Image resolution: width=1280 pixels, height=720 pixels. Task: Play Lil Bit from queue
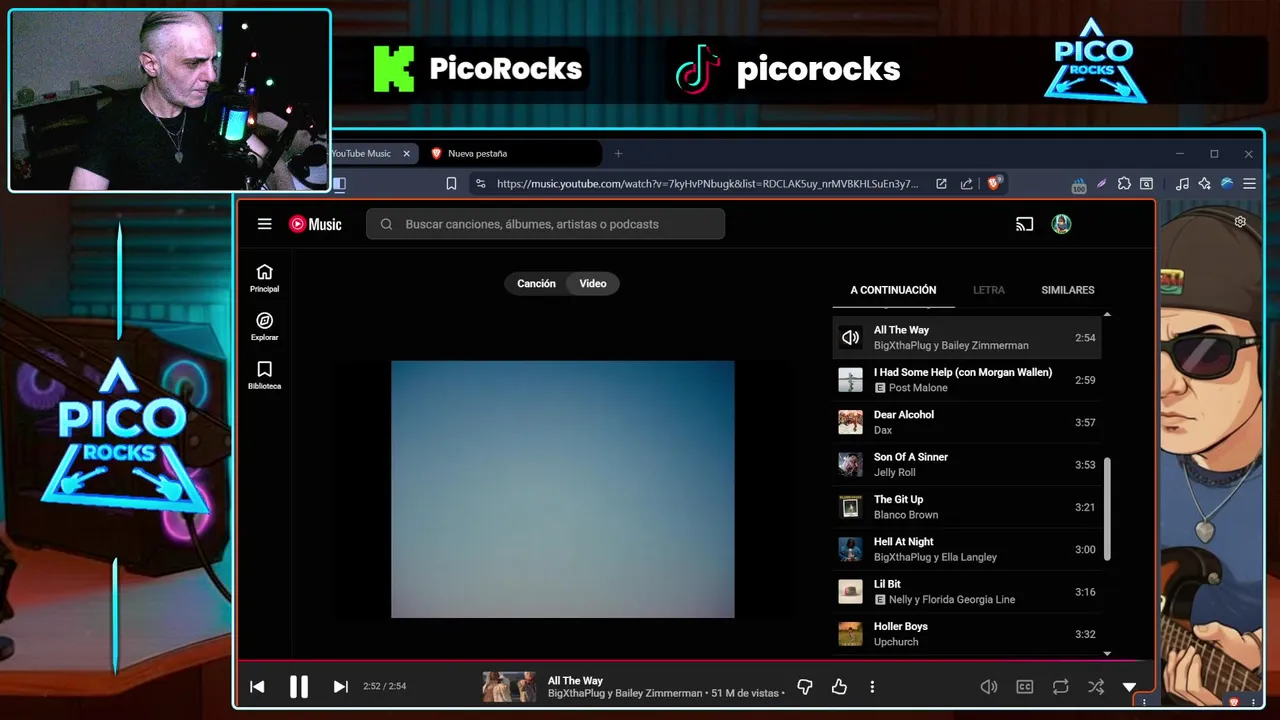pyautogui.click(x=966, y=592)
